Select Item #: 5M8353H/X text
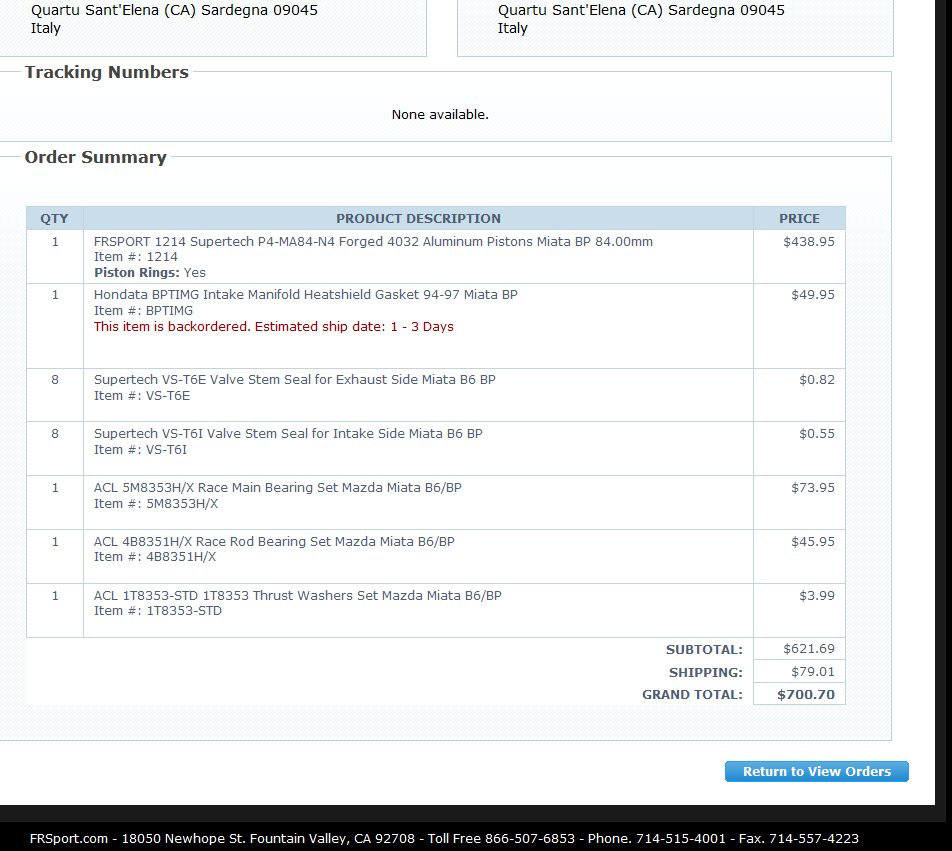Viewport: 952px width, 851px height. [155, 504]
